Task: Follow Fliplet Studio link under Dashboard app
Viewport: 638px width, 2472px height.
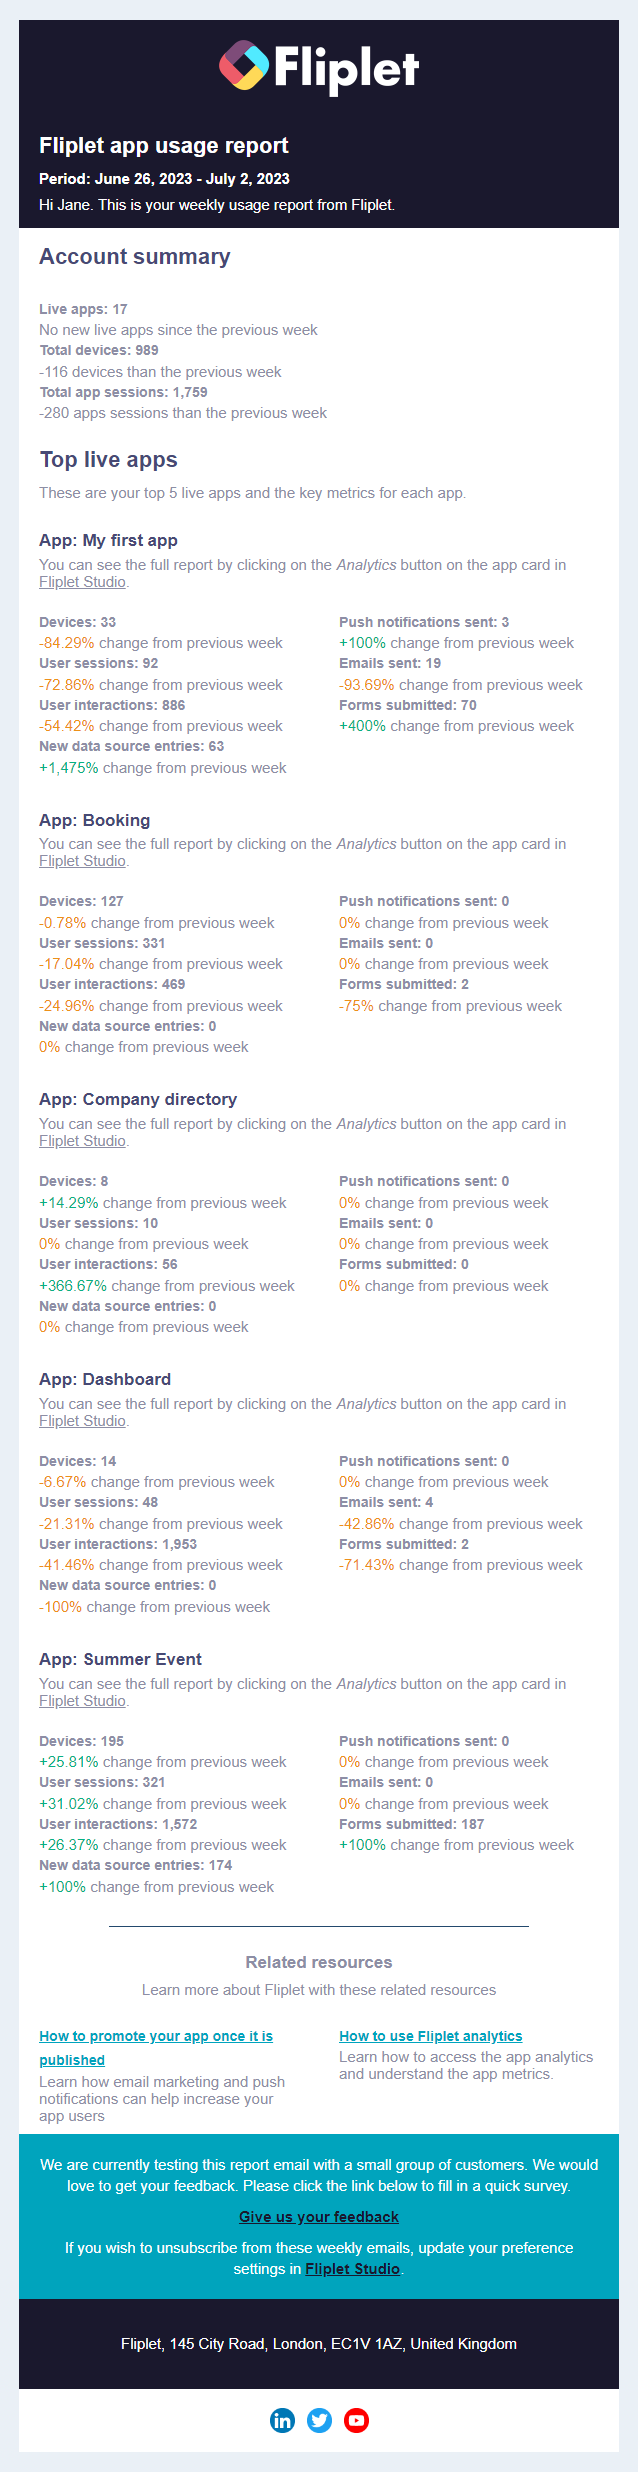Action: 82,1421
